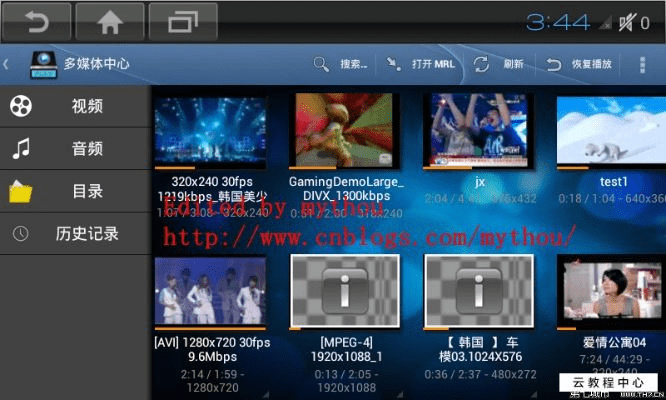Click the resume playback arrow icon
The width and height of the screenshot is (666, 400).
[553, 65]
